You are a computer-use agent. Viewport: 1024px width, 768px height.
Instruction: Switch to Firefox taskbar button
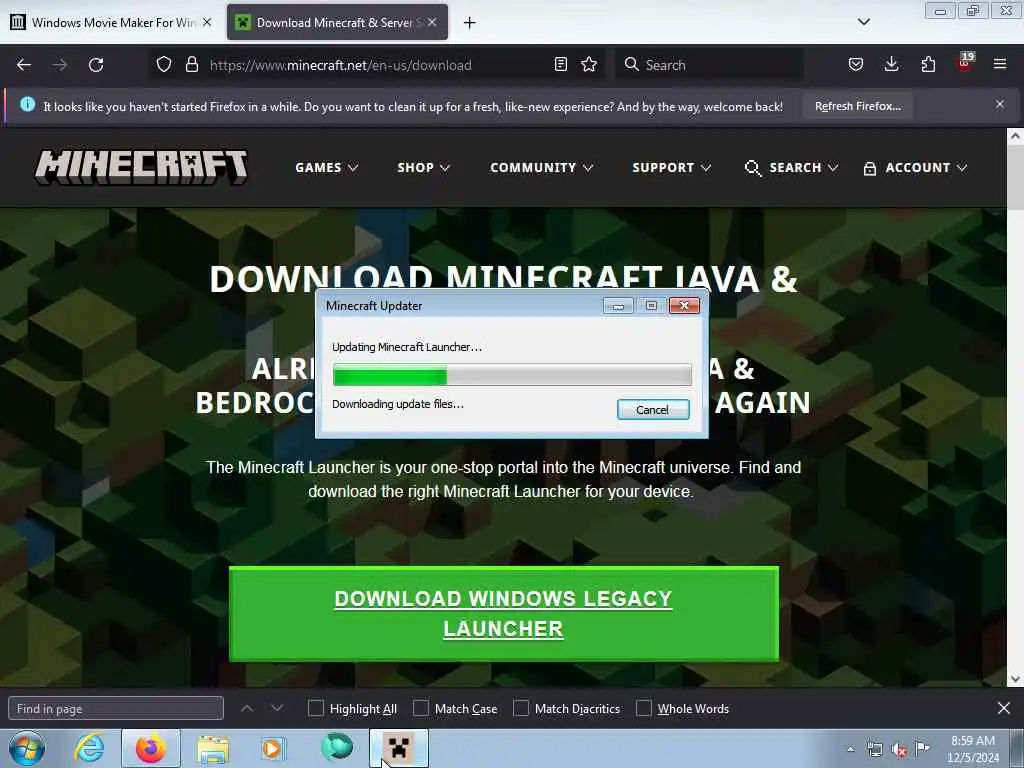tap(151, 748)
